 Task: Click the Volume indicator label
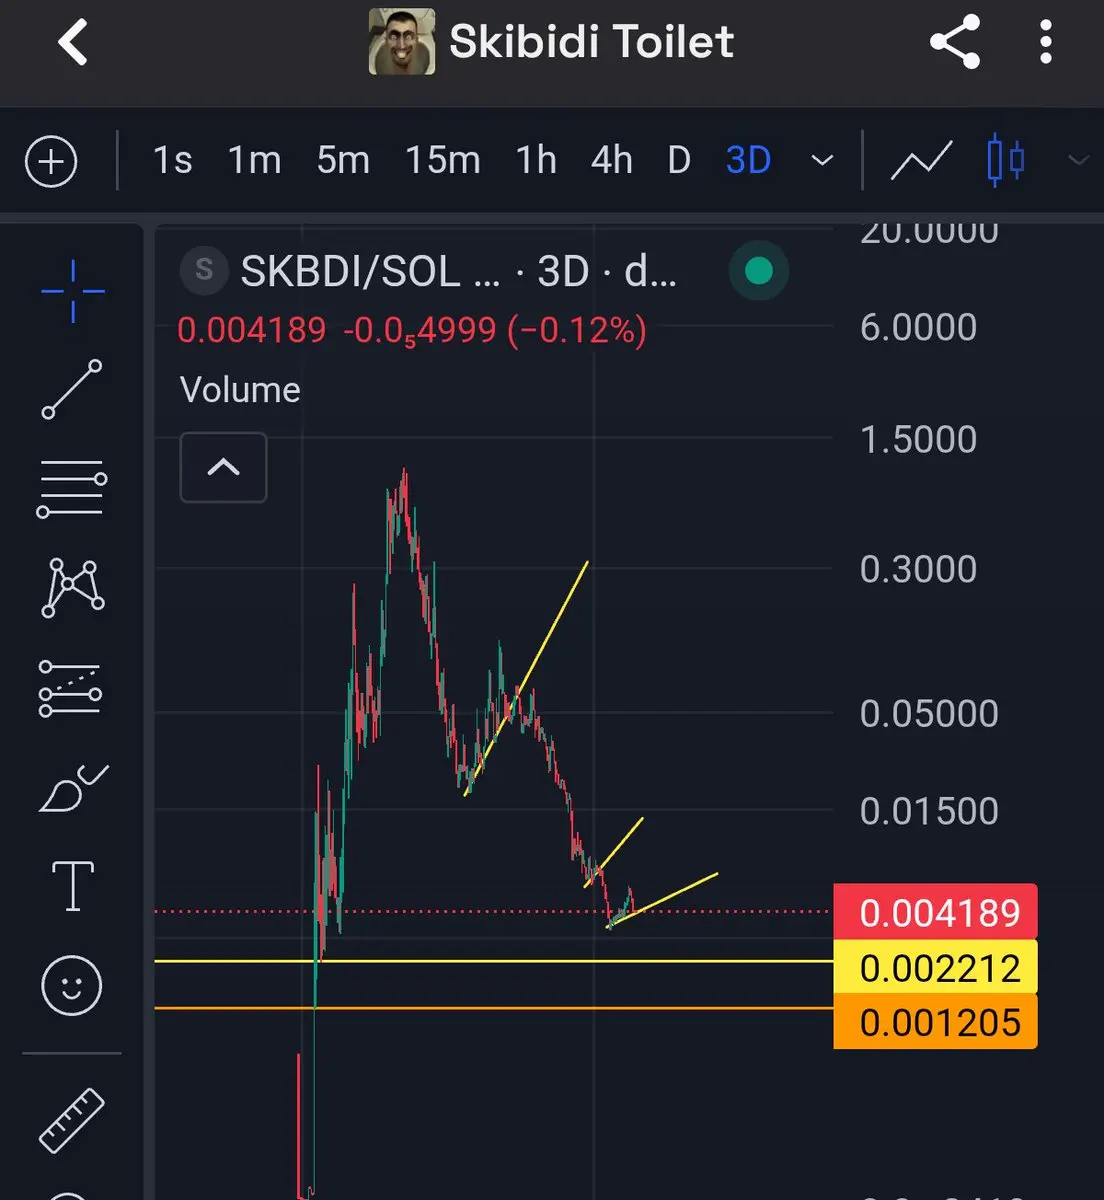click(240, 390)
